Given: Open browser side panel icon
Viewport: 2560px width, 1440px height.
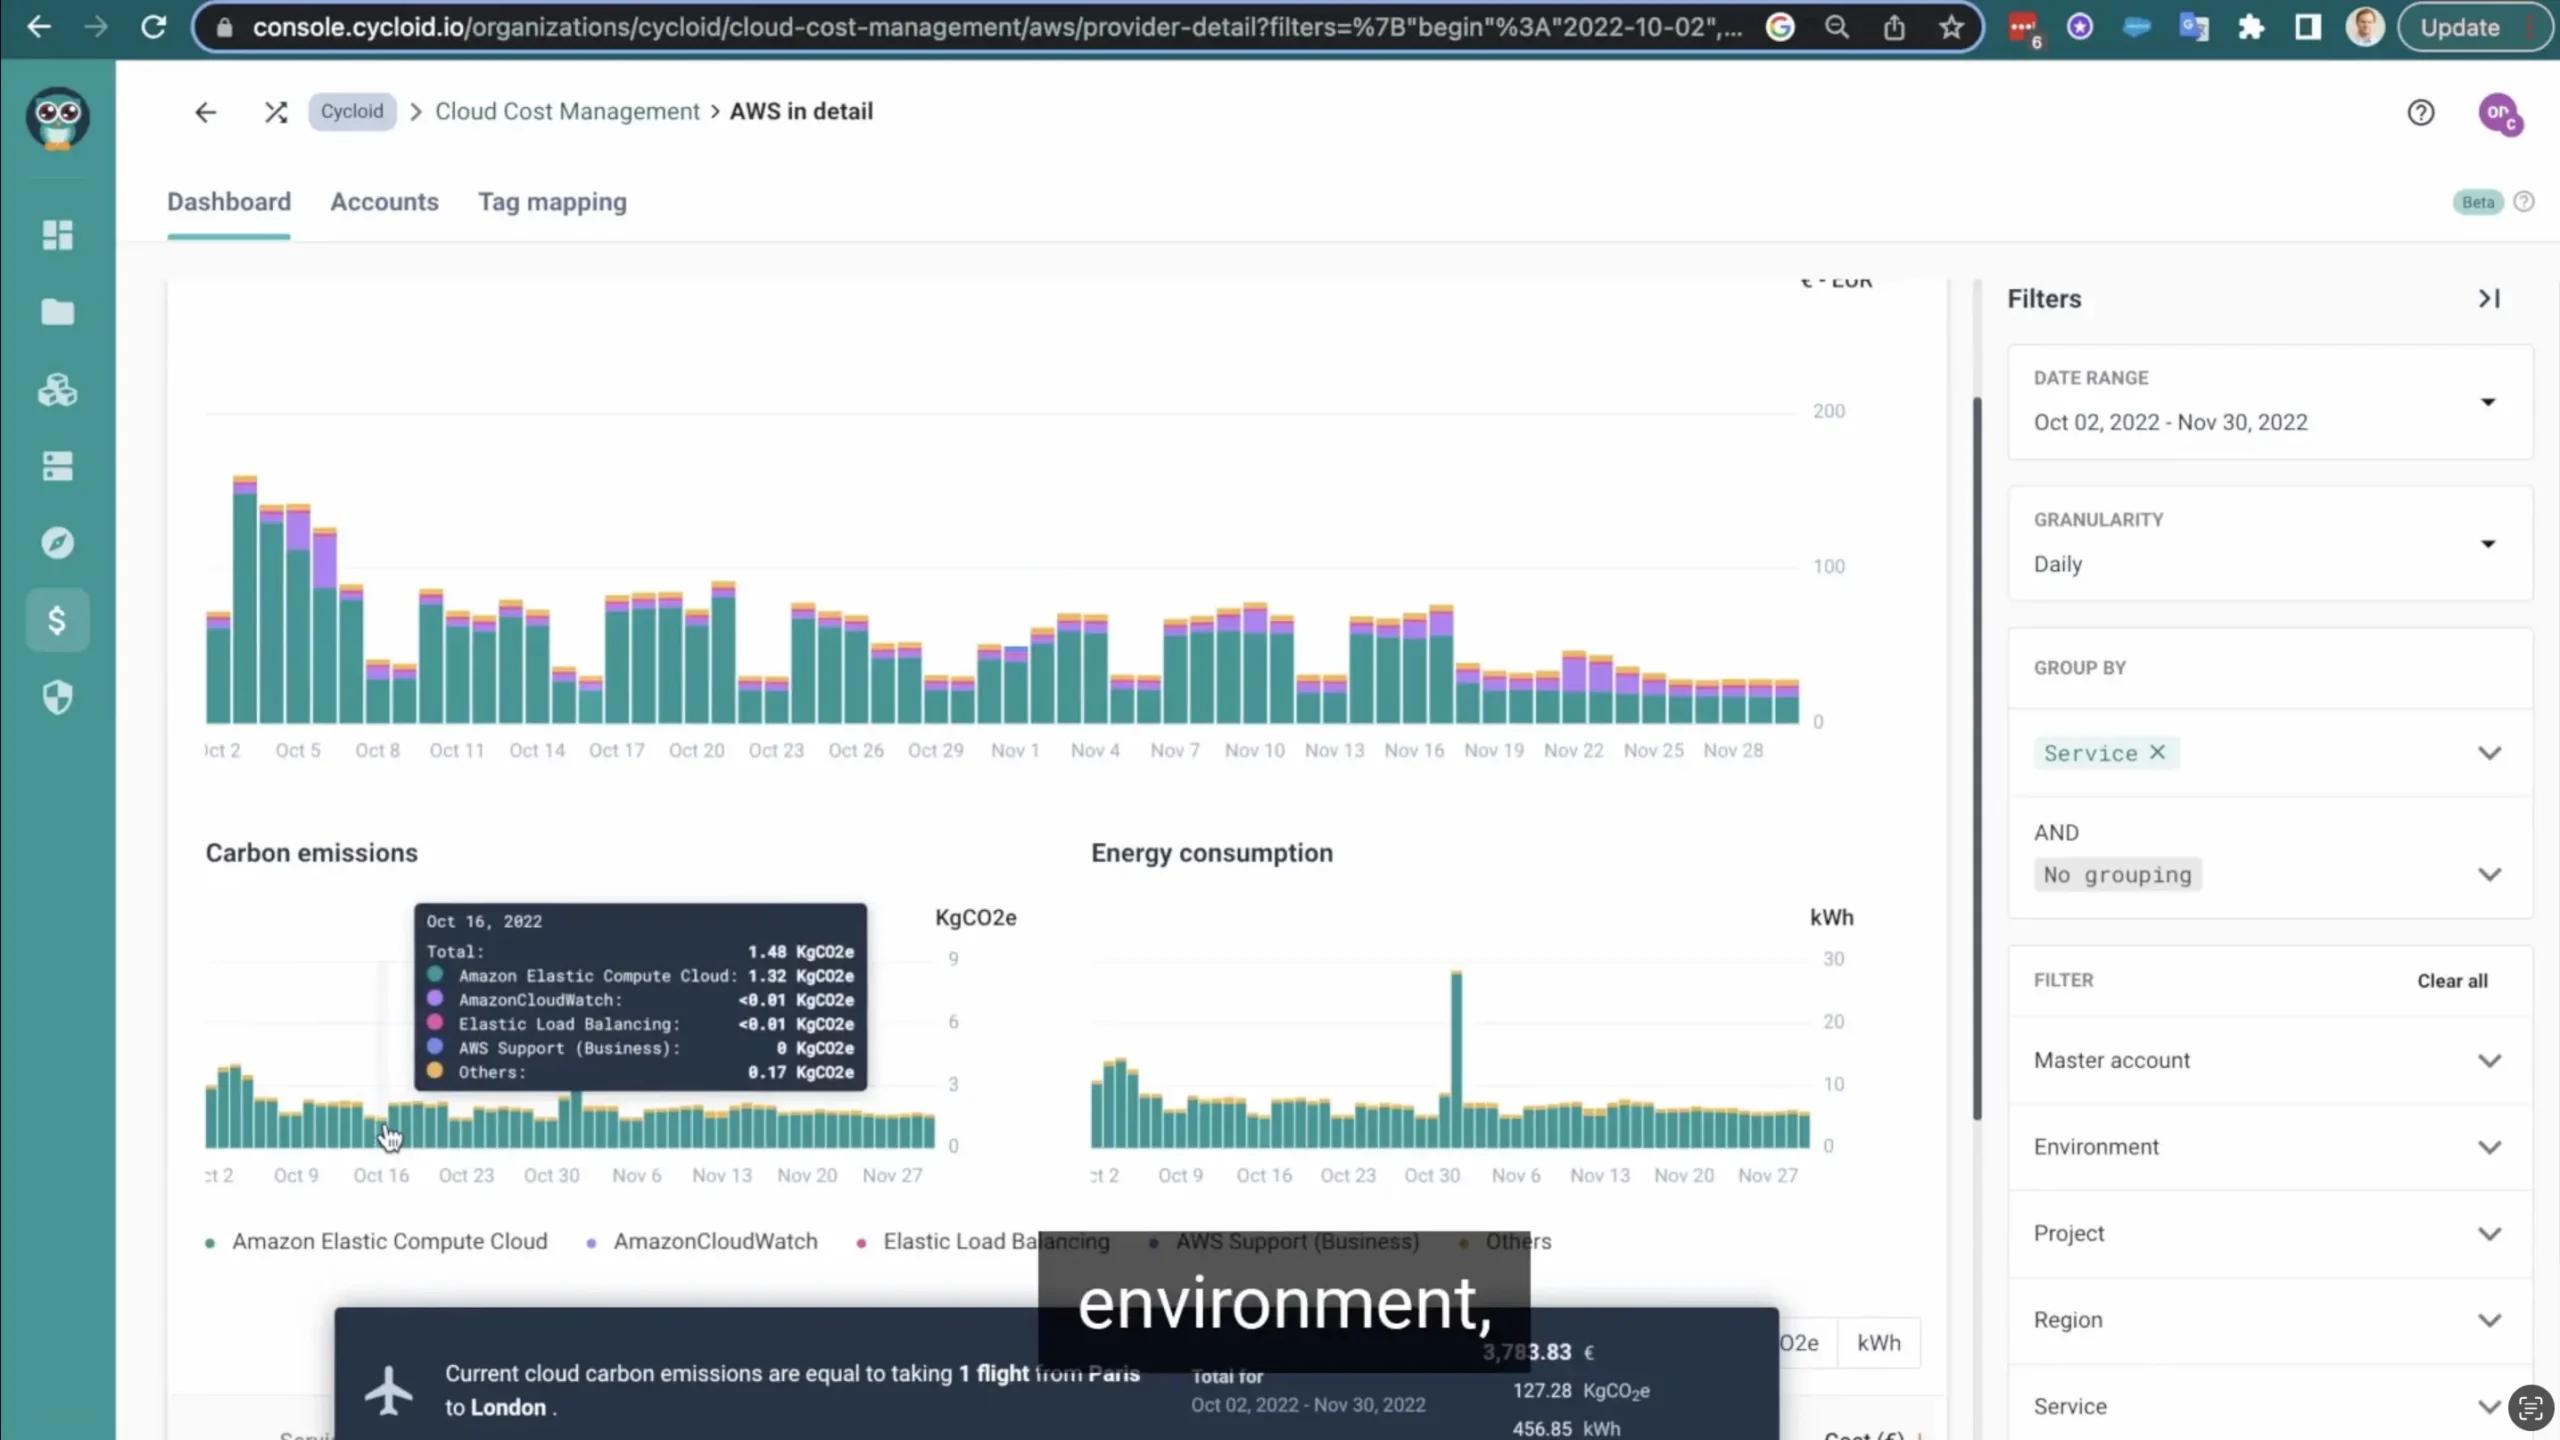Looking at the screenshot, I should [2307, 27].
